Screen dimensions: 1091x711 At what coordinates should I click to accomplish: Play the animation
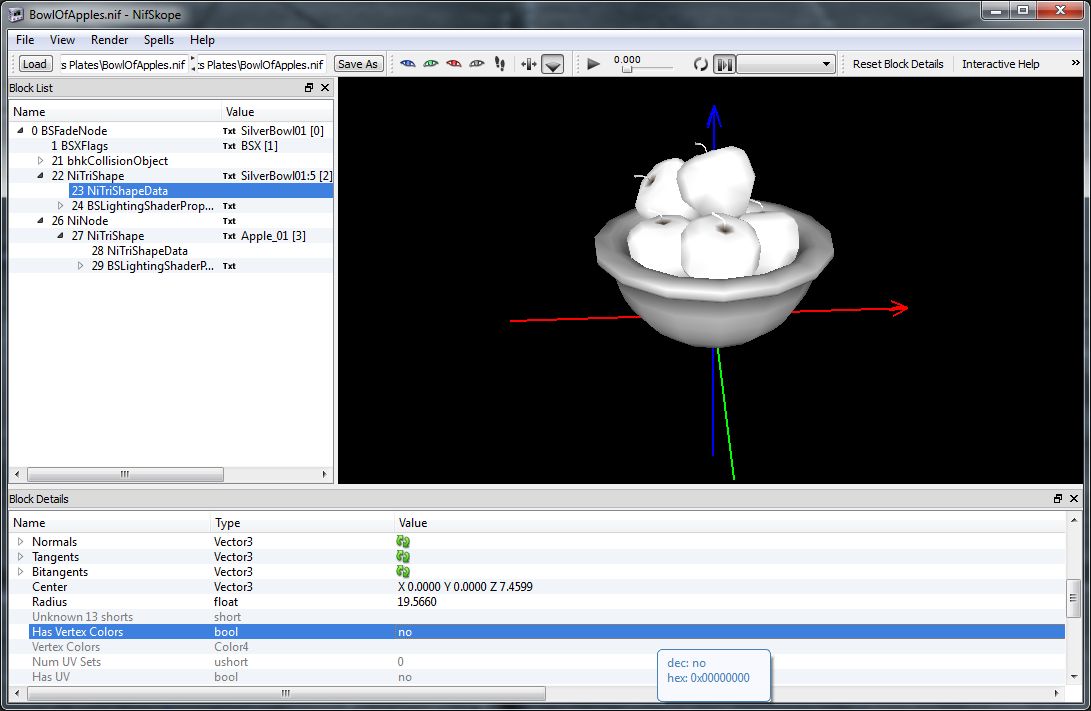(x=594, y=64)
